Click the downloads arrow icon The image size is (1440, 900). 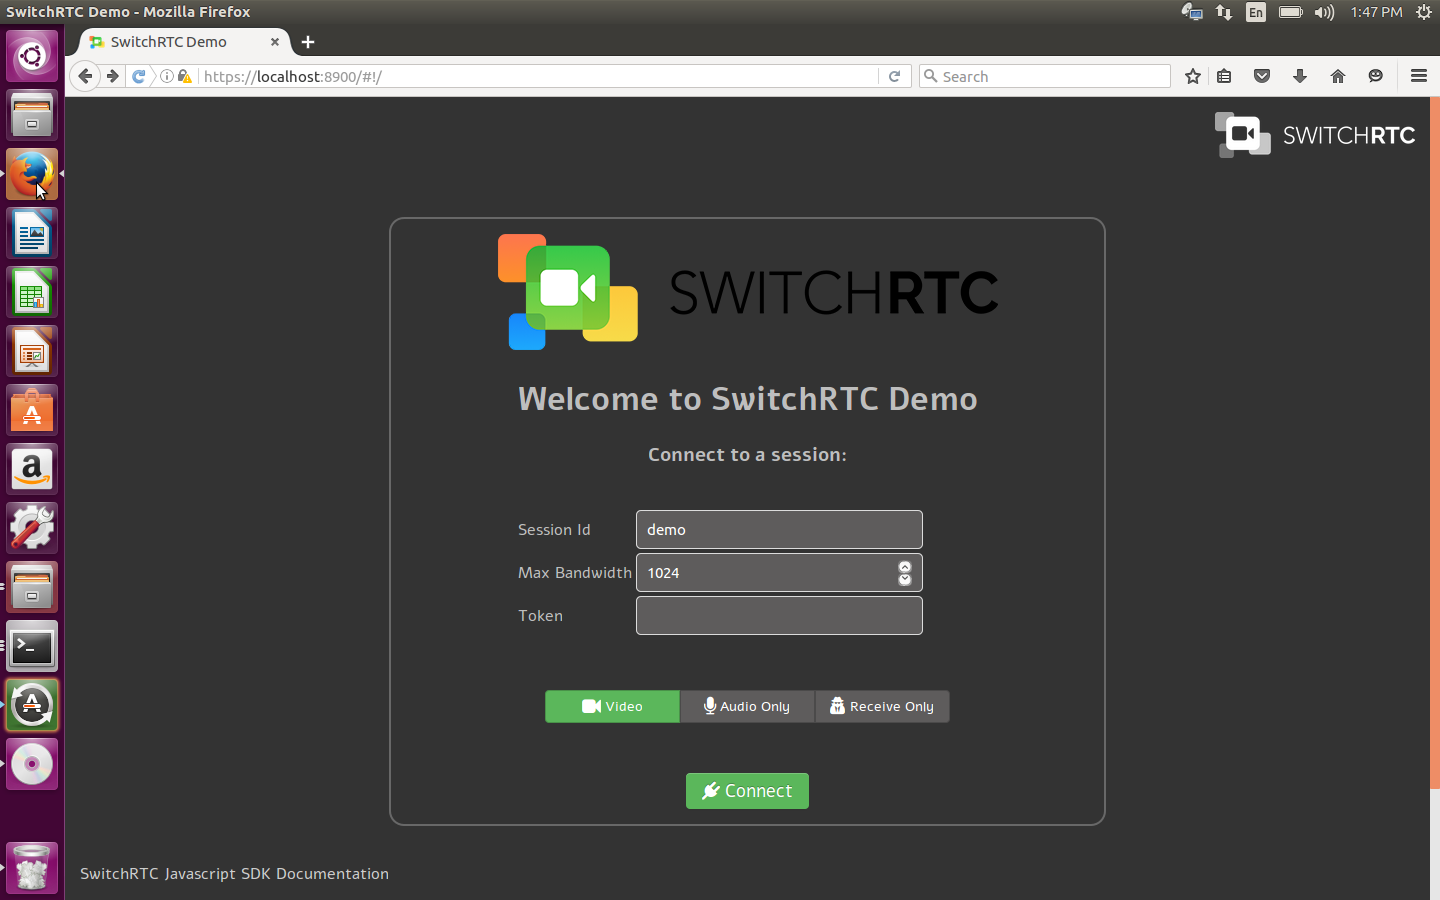(x=1299, y=76)
